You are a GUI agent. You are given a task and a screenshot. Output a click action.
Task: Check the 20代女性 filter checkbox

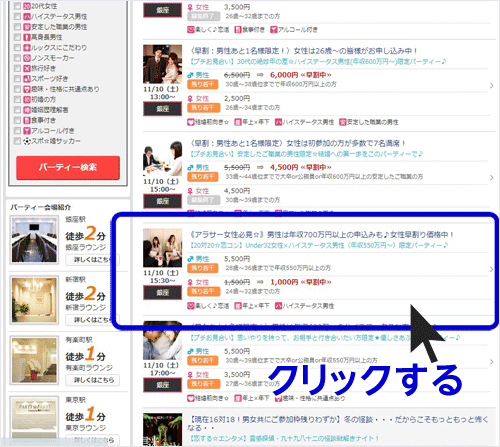[17, 6]
